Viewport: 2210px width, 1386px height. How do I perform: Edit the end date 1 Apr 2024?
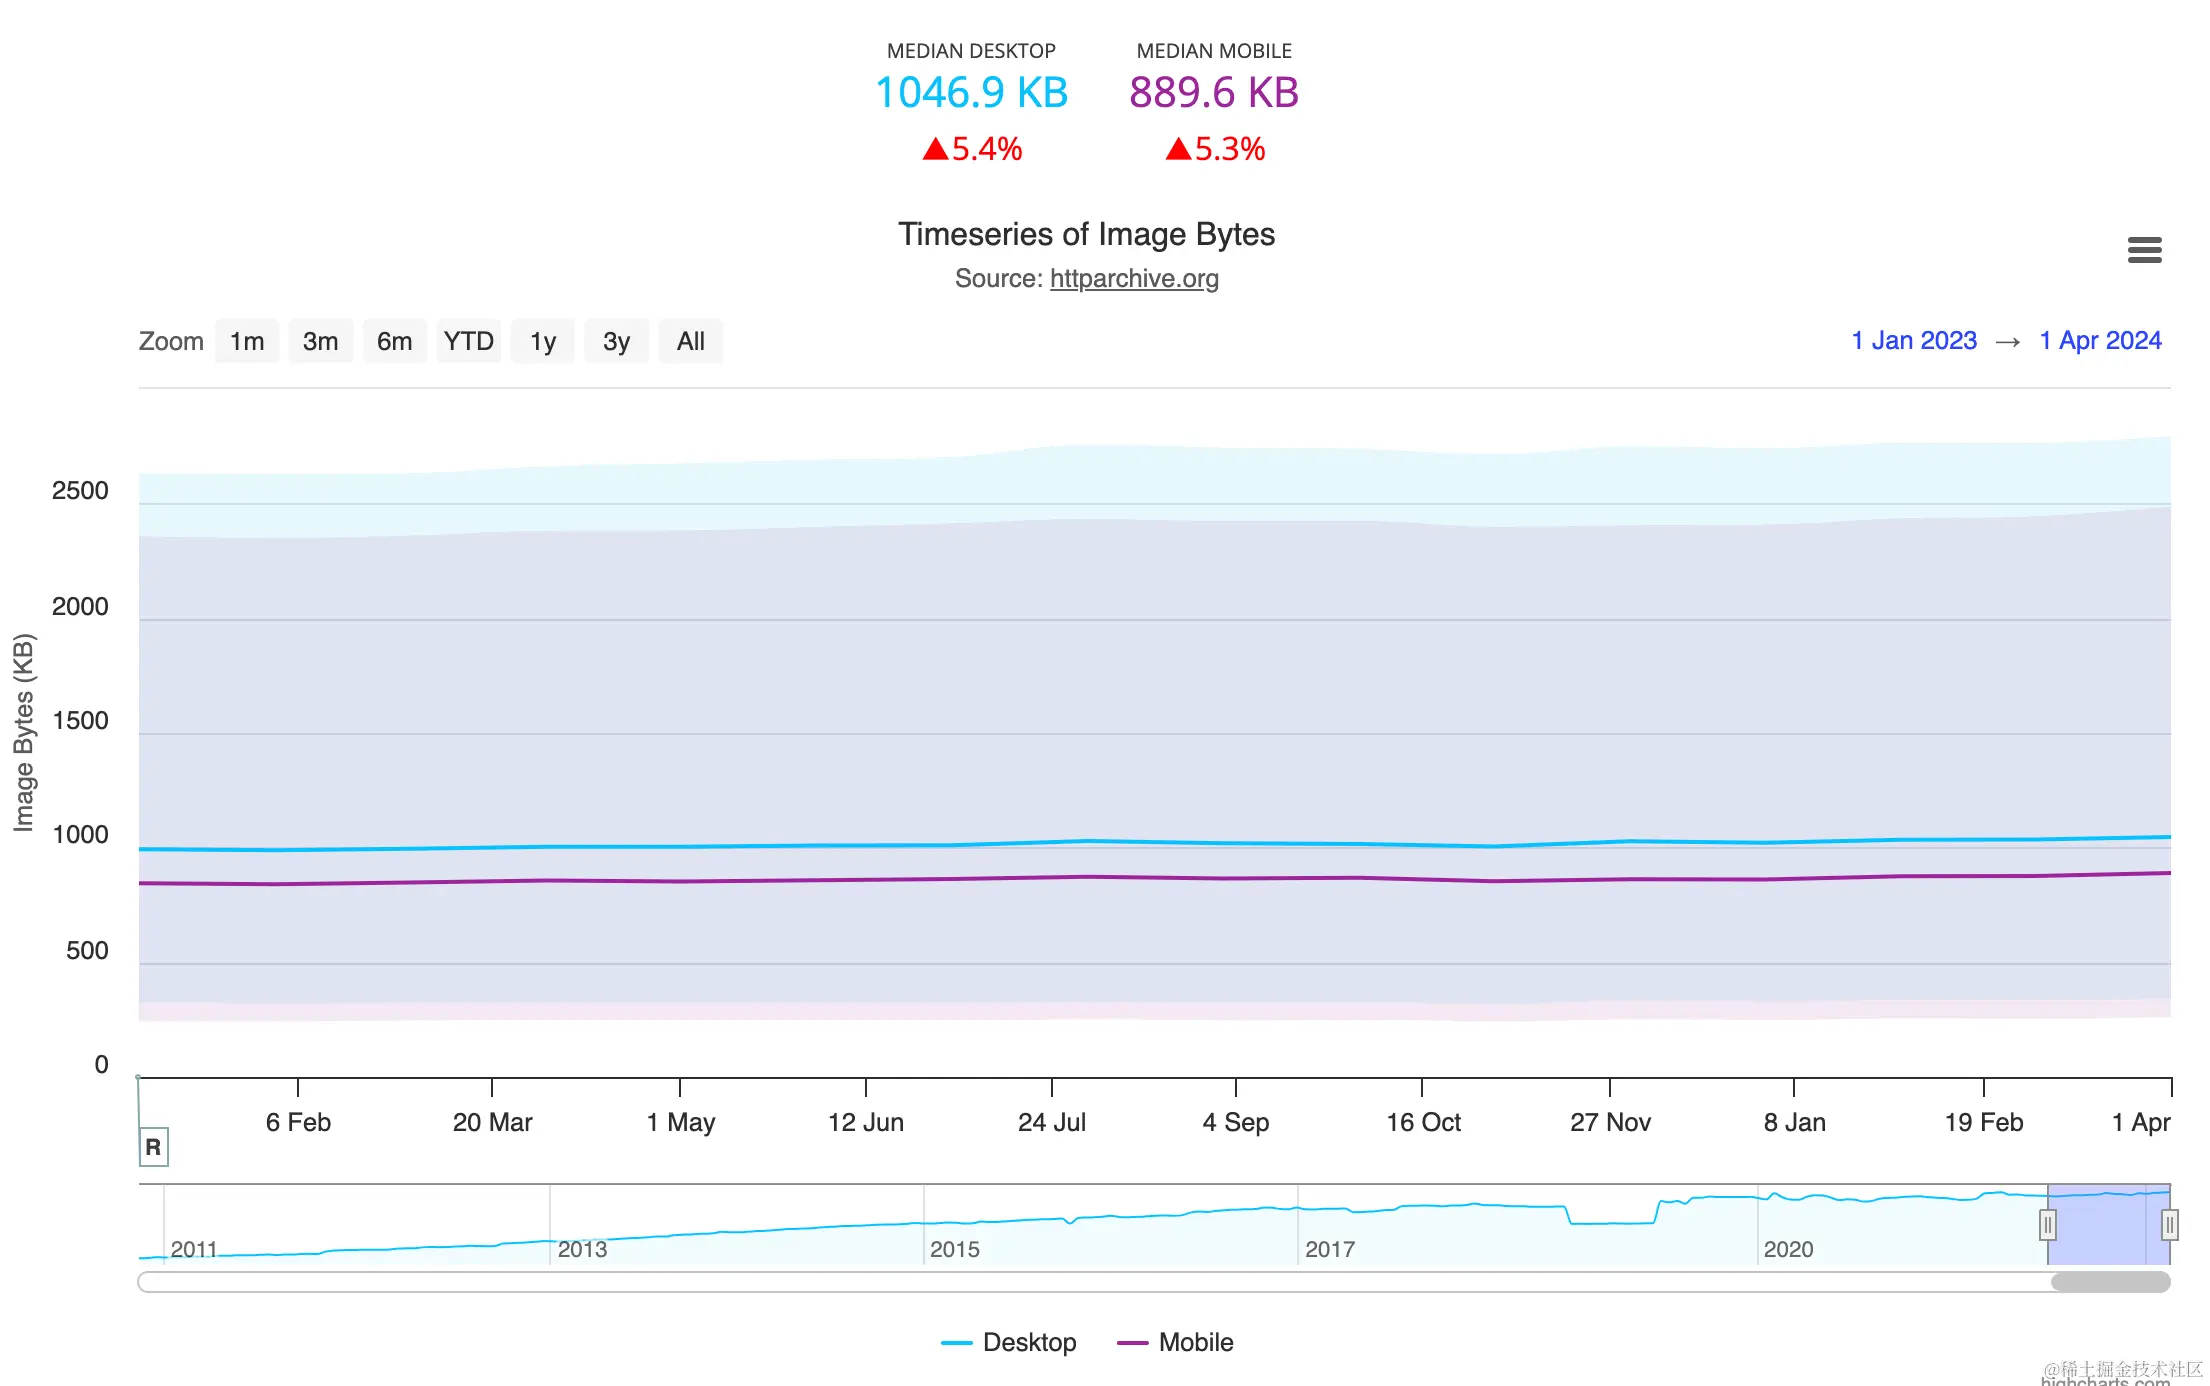pyautogui.click(x=2100, y=341)
